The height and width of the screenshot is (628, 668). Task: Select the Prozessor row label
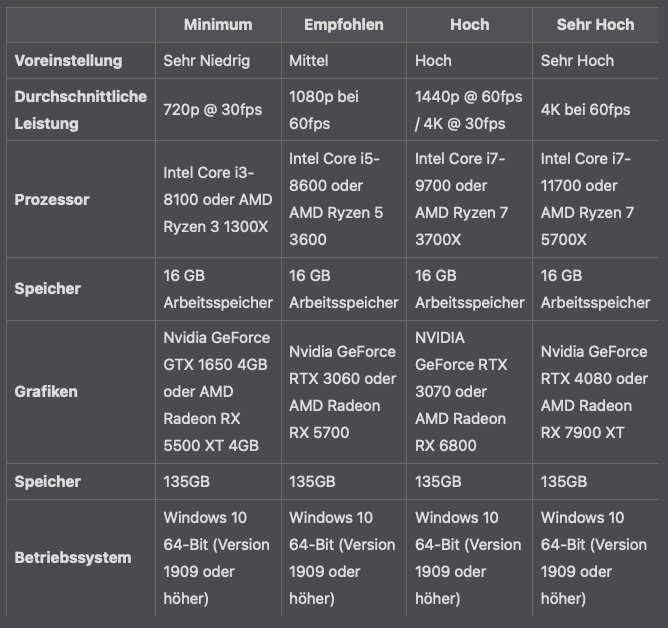tap(52, 199)
